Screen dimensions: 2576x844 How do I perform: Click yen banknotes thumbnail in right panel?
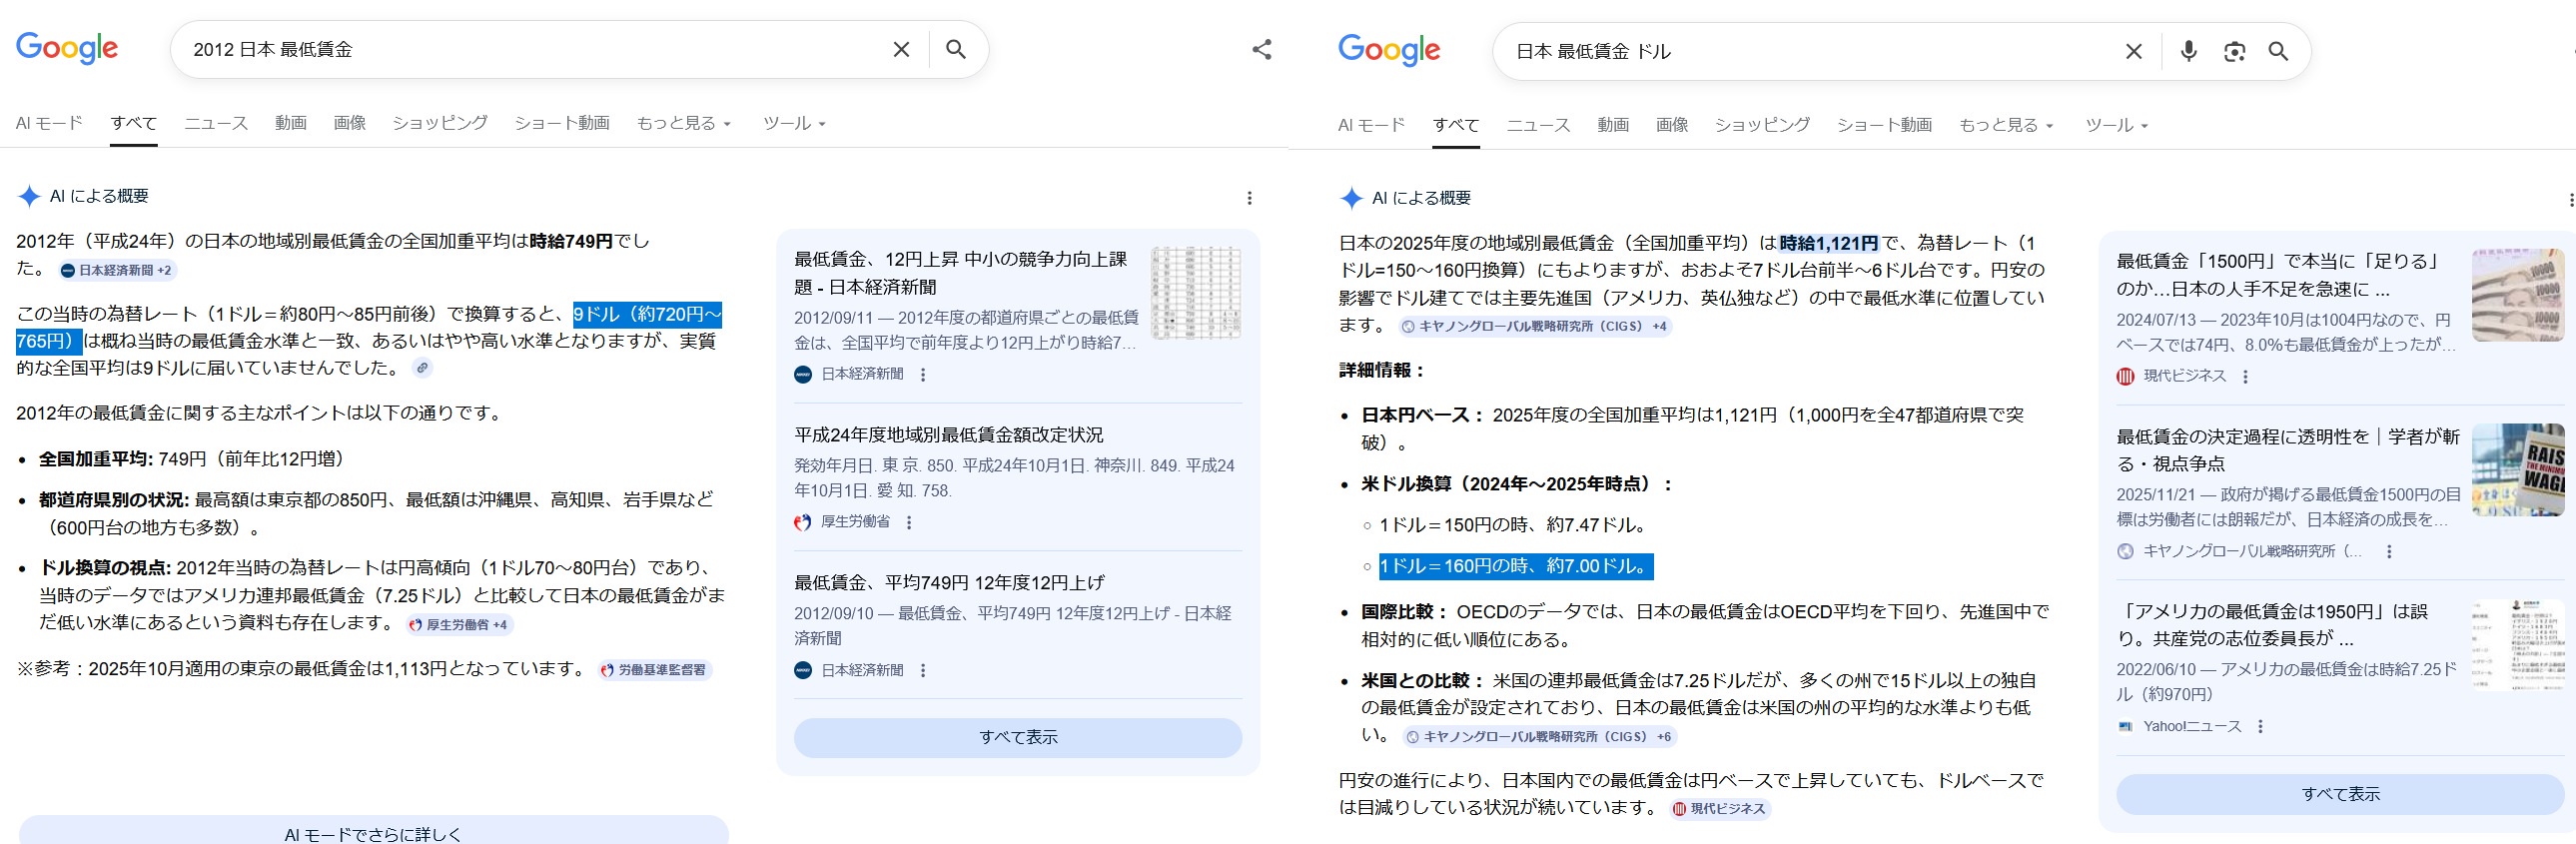click(x=2517, y=296)
